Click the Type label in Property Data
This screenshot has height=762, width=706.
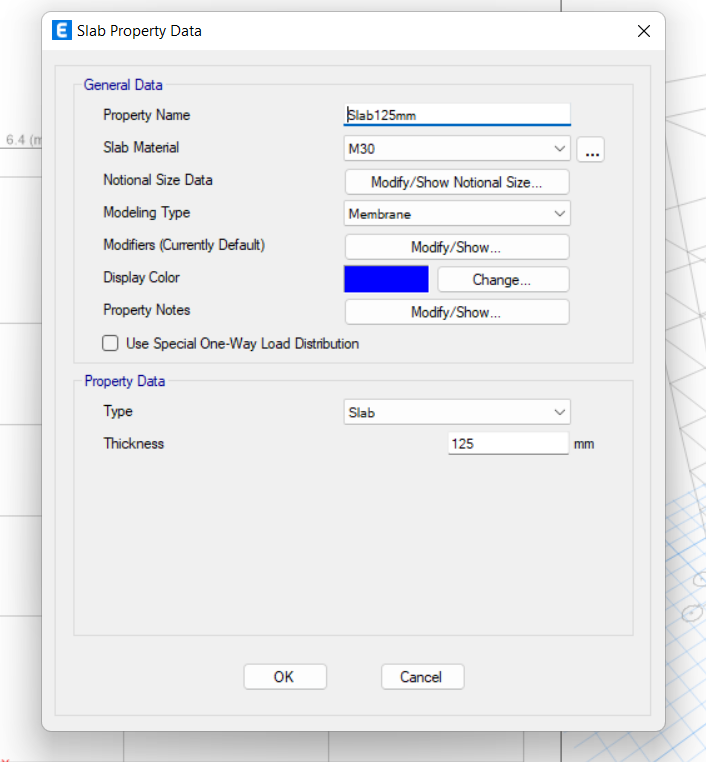point(118,411)
